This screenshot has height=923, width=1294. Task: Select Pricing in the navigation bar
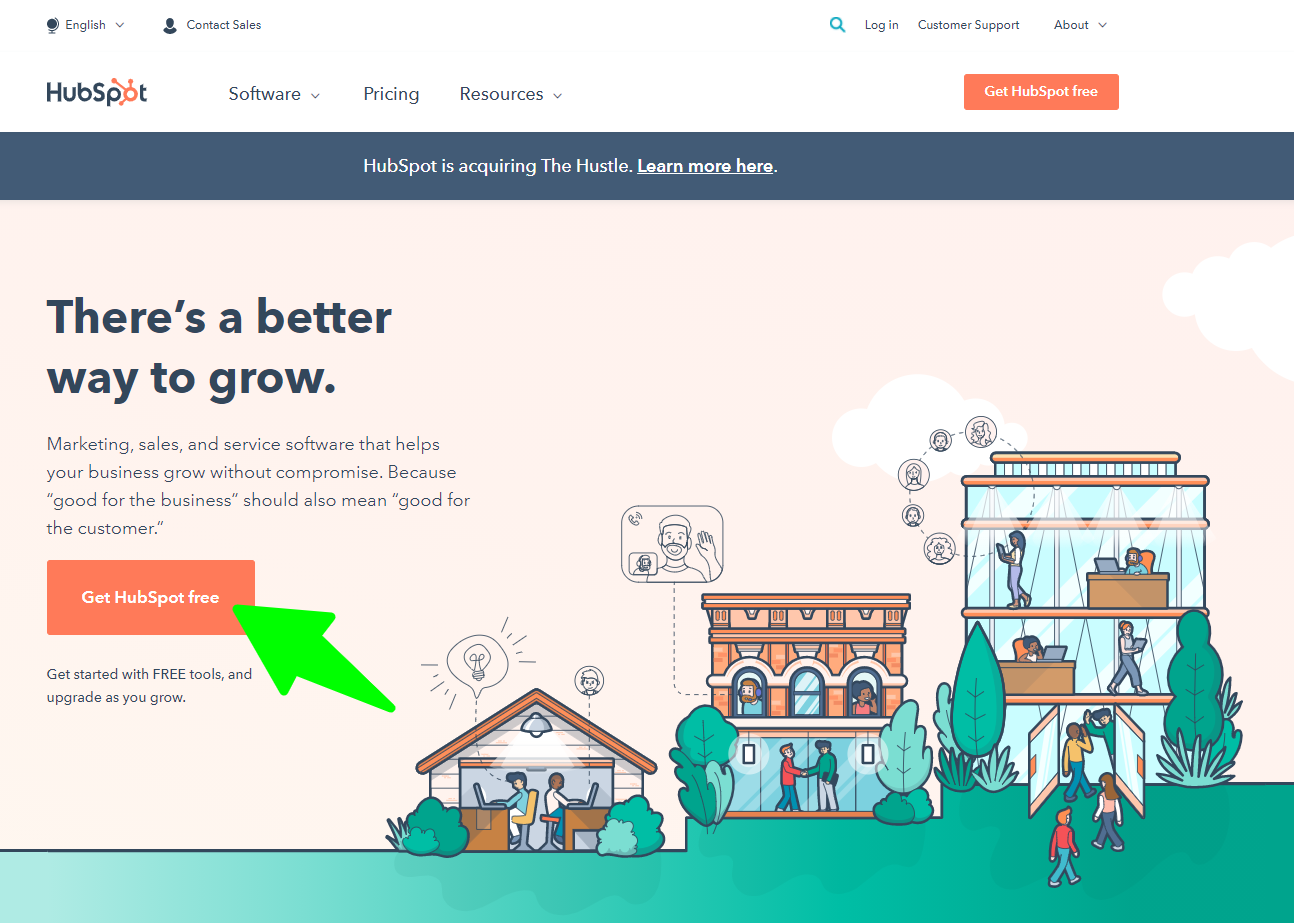(x=391, y=94)
